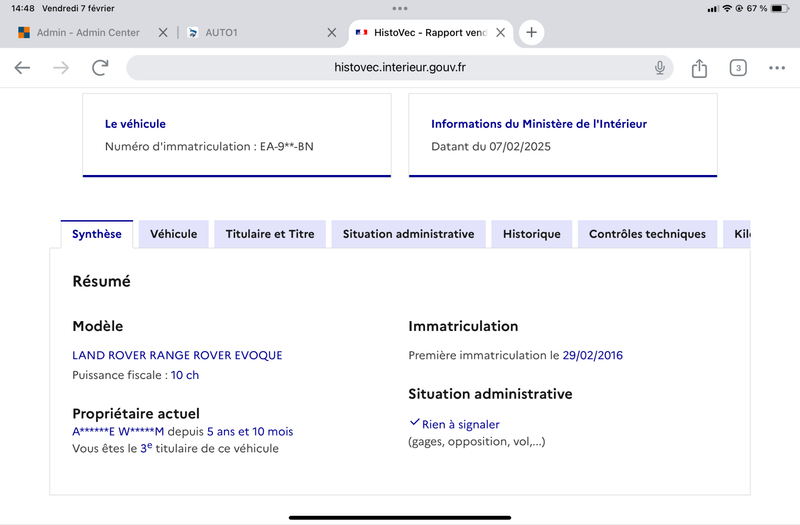This screenshot has height=525, width=800.
Task: Tap the home indicator bar at bottom
Action: point(399,517)
